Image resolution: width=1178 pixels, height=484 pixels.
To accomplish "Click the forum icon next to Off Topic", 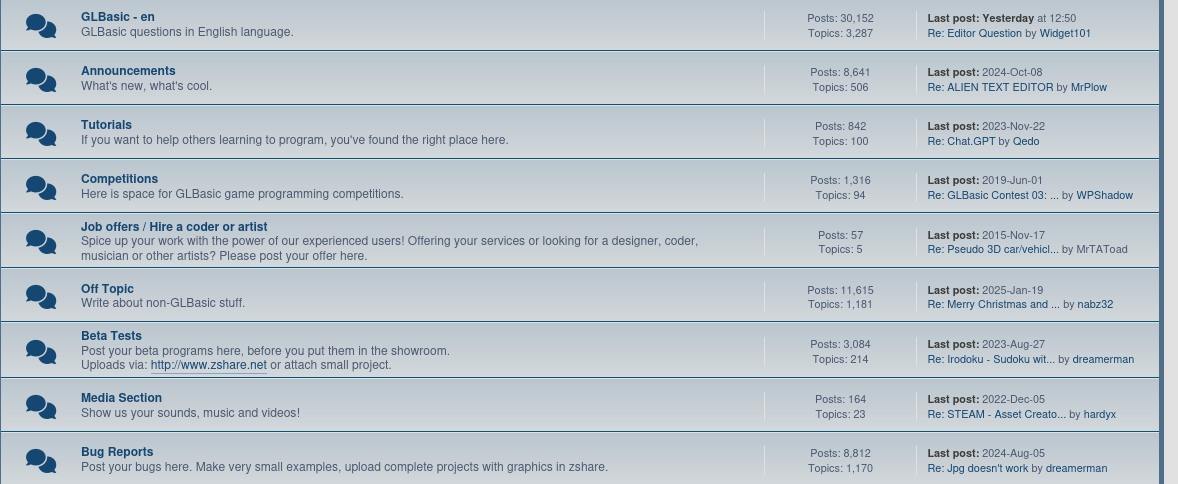I will (41, 296).
